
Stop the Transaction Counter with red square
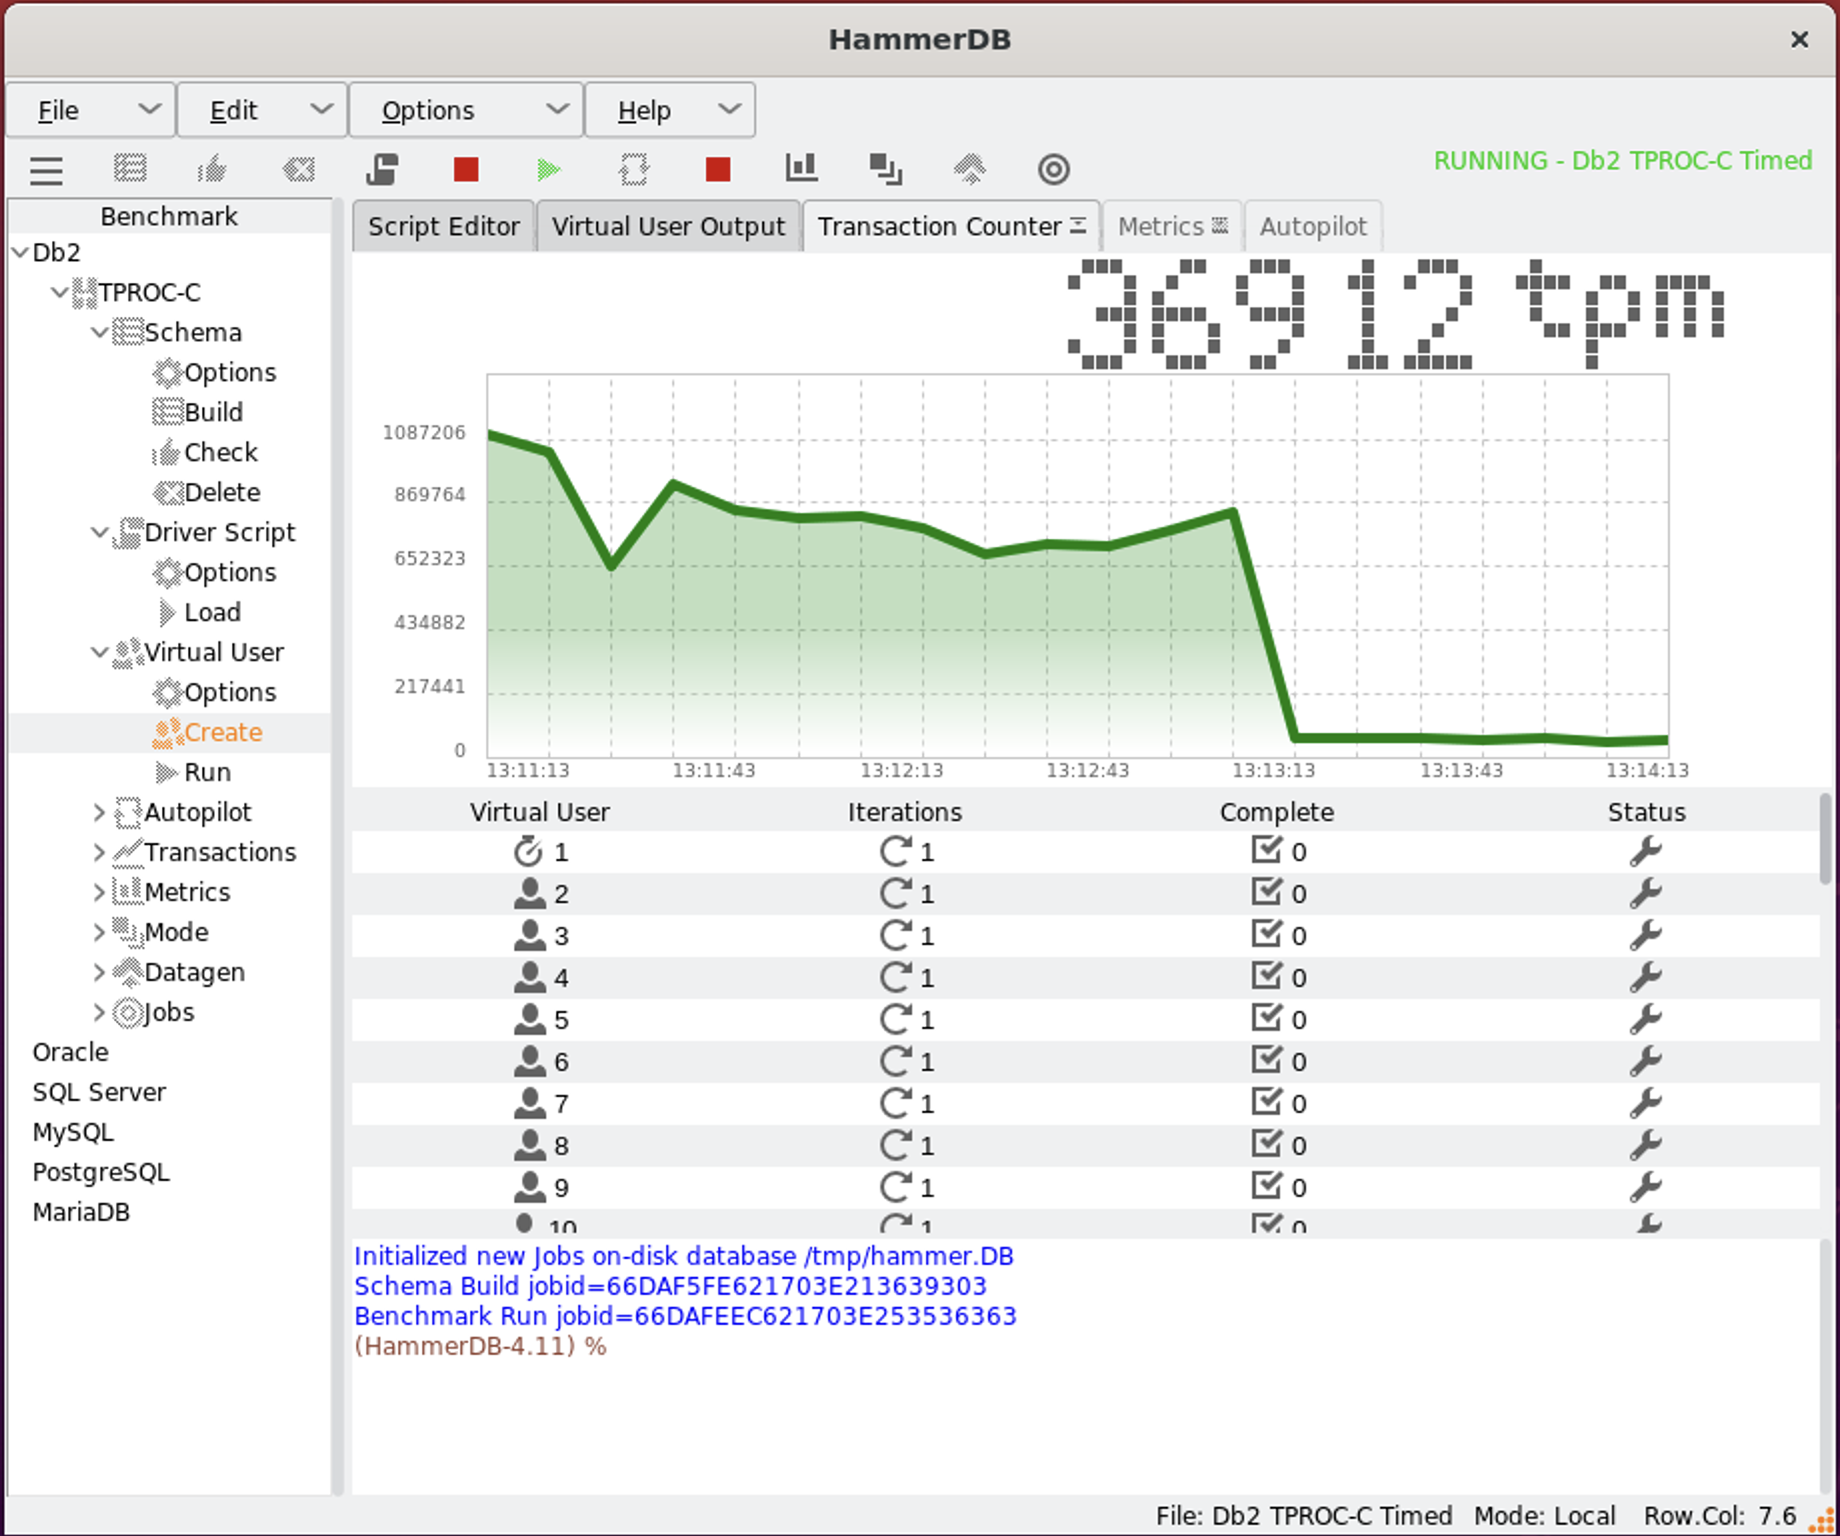718,169
